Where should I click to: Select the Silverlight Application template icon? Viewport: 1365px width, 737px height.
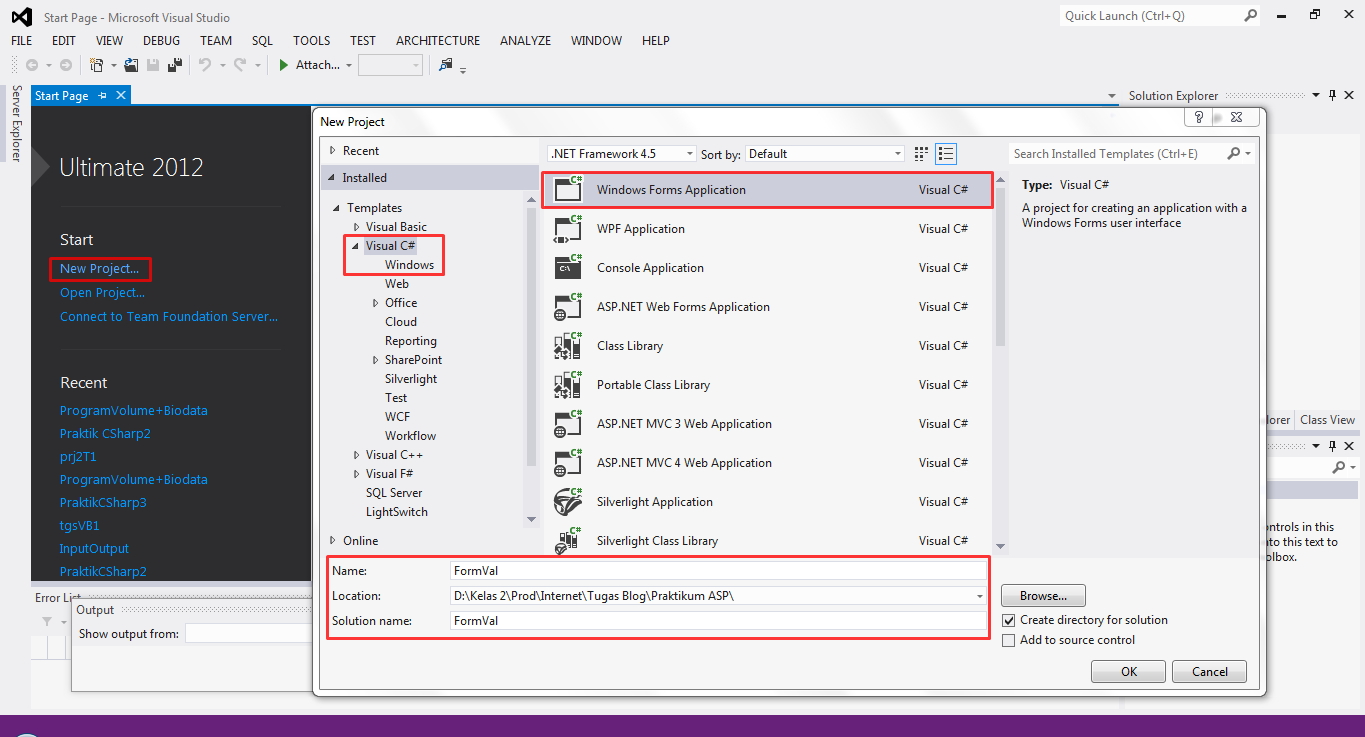(x=568, y=502)
